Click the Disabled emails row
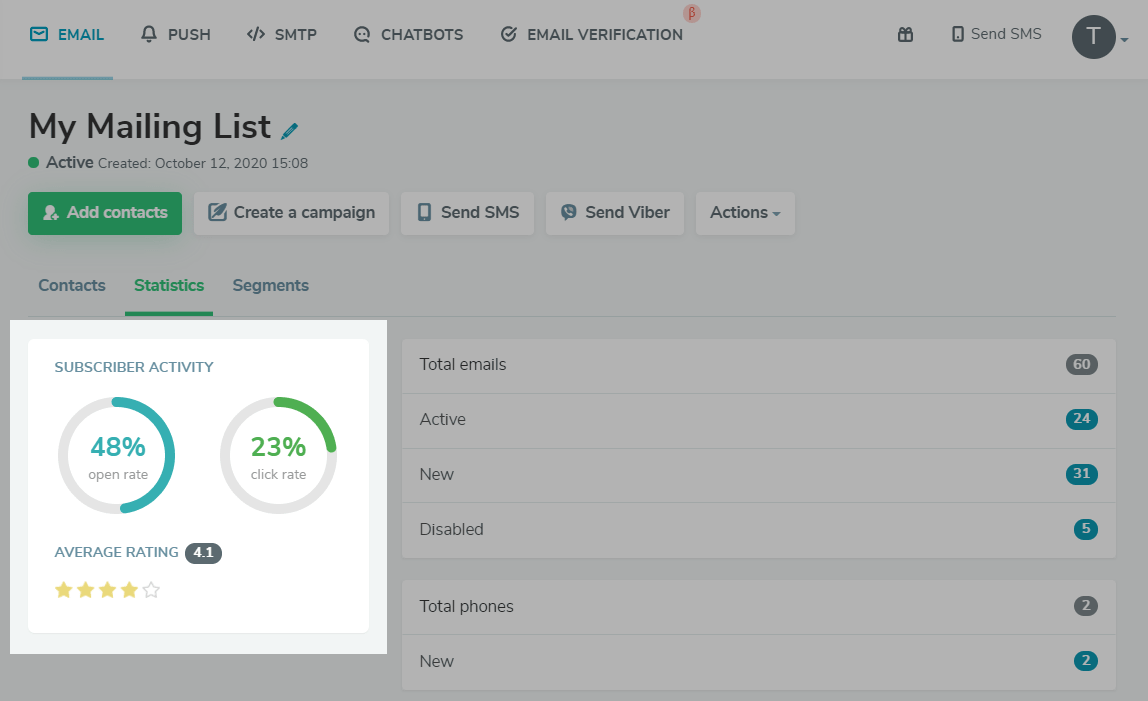This screenshot has height=701, width=1148. 758,530
